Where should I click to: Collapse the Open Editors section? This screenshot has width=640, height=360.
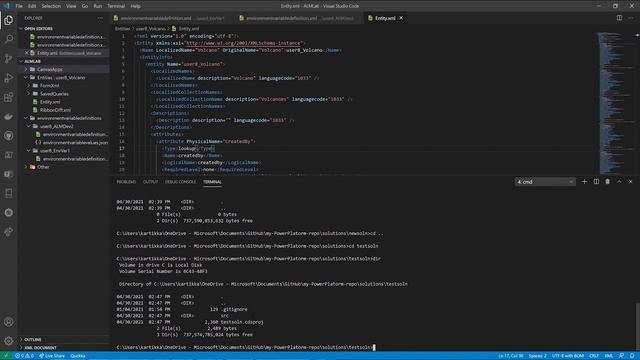pos(21,29)
